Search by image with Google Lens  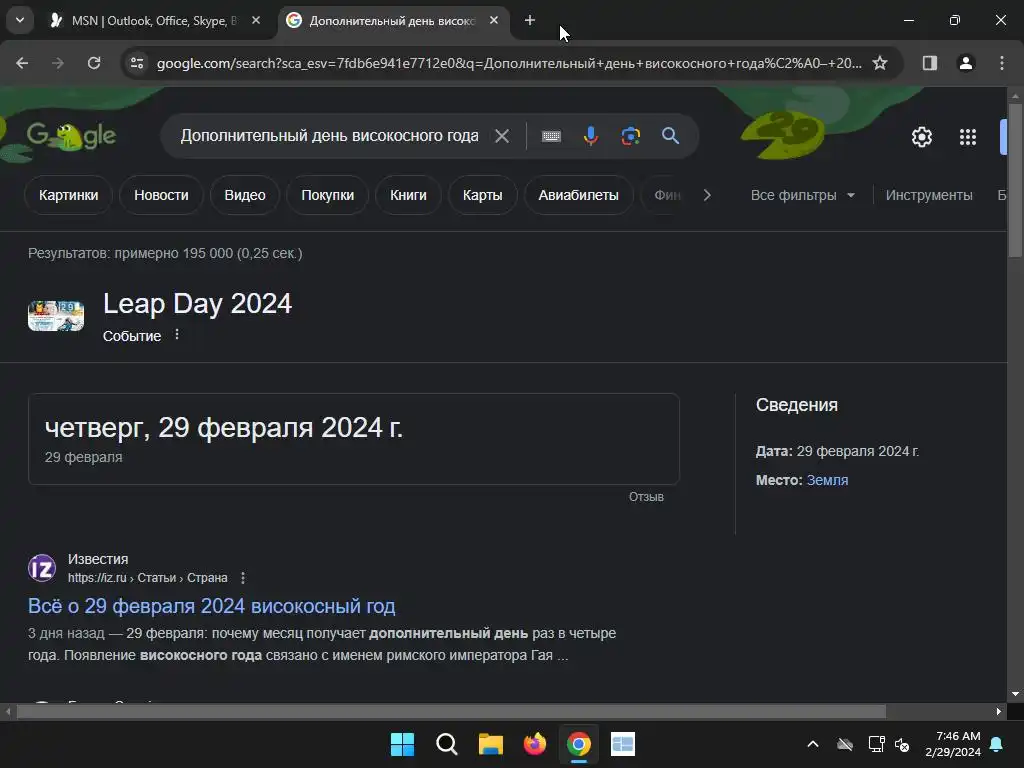[x=630, y=136]
